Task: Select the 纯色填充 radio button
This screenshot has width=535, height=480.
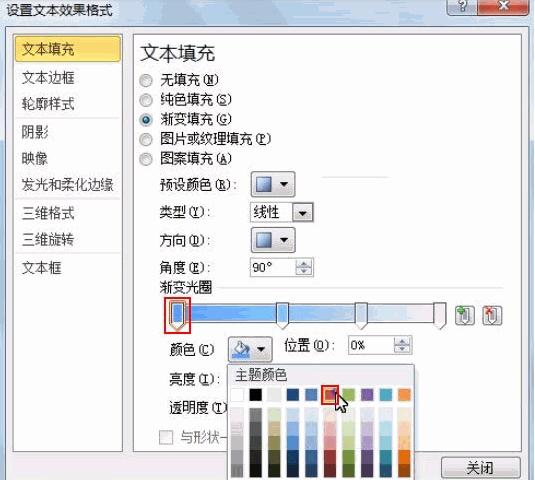Action: [146, 100]
